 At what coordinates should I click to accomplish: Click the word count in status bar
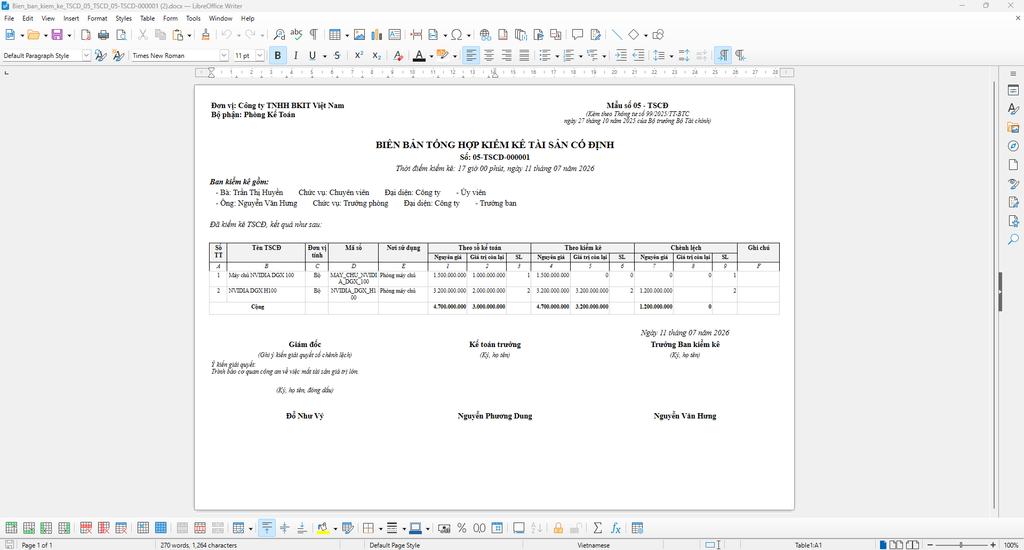pos(199,545)
